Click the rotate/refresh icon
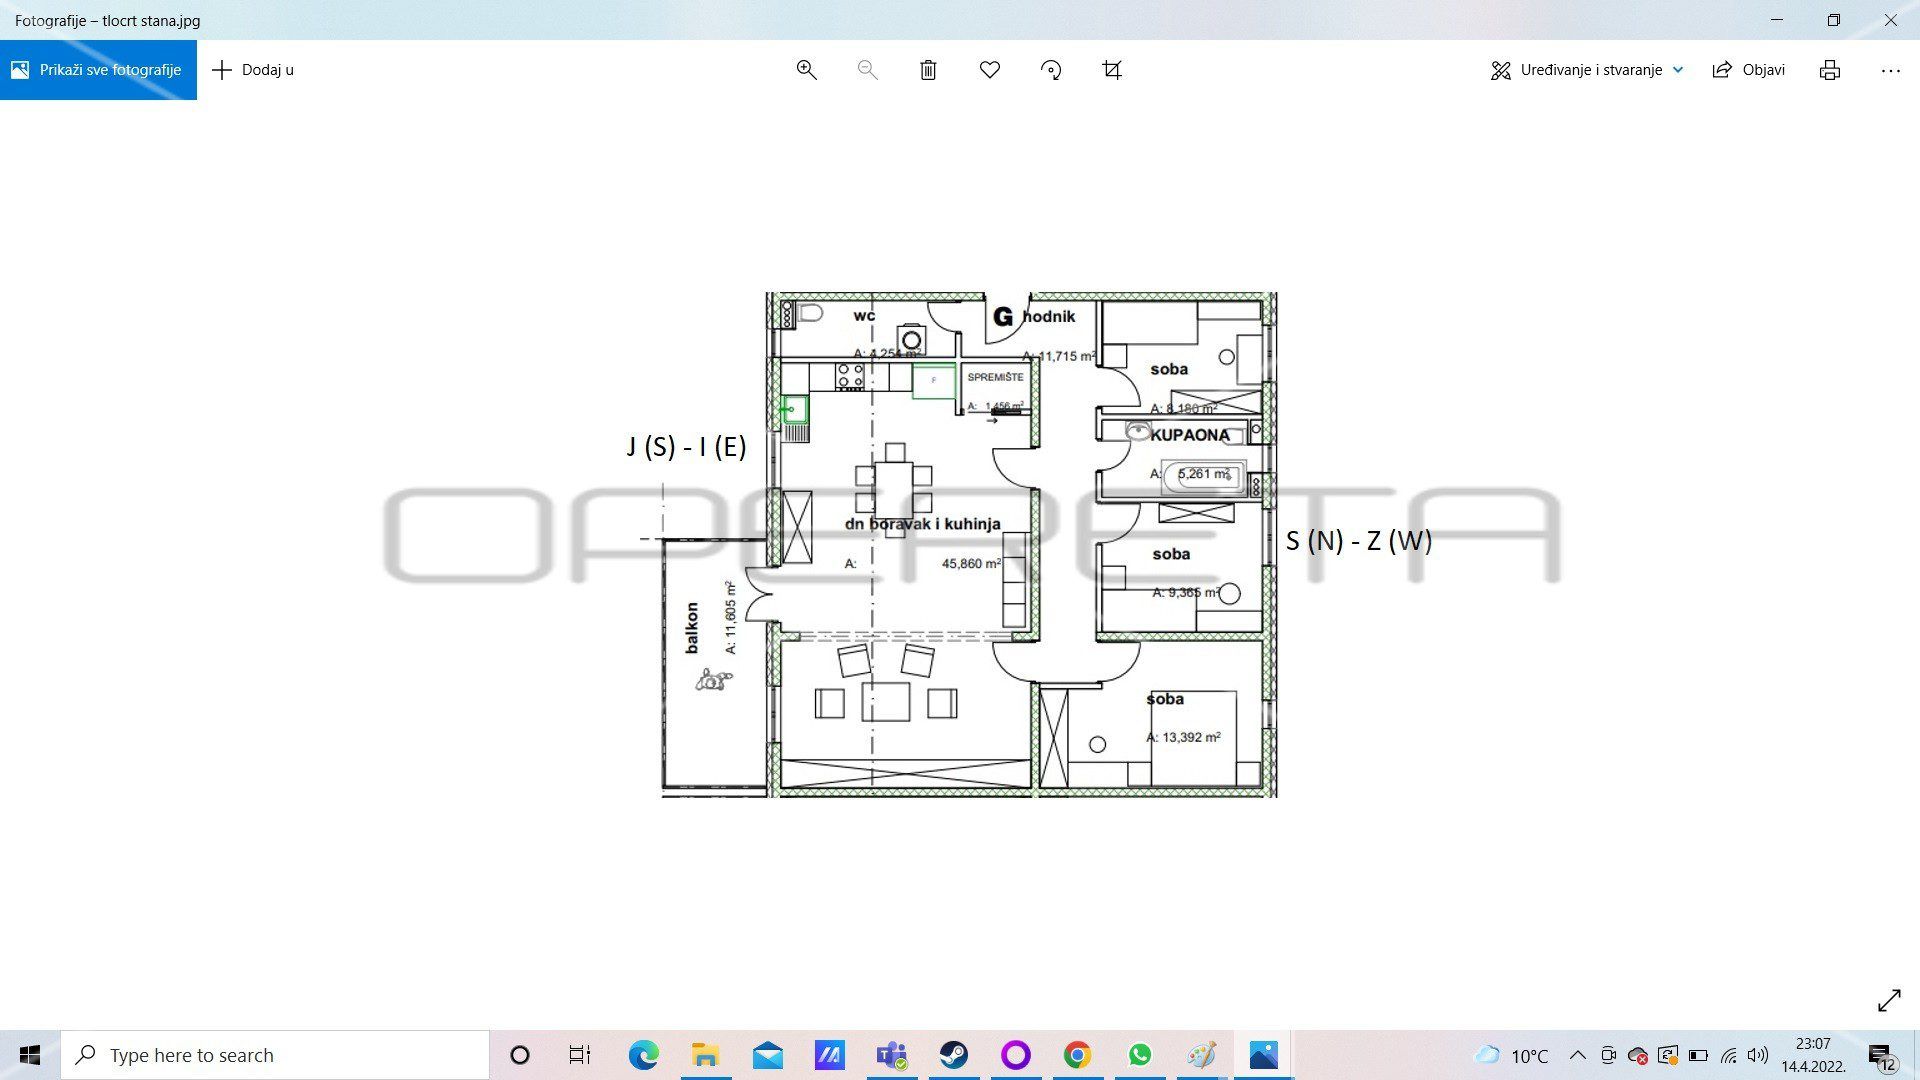The image size is (1920, 1080). [1050, 69]
